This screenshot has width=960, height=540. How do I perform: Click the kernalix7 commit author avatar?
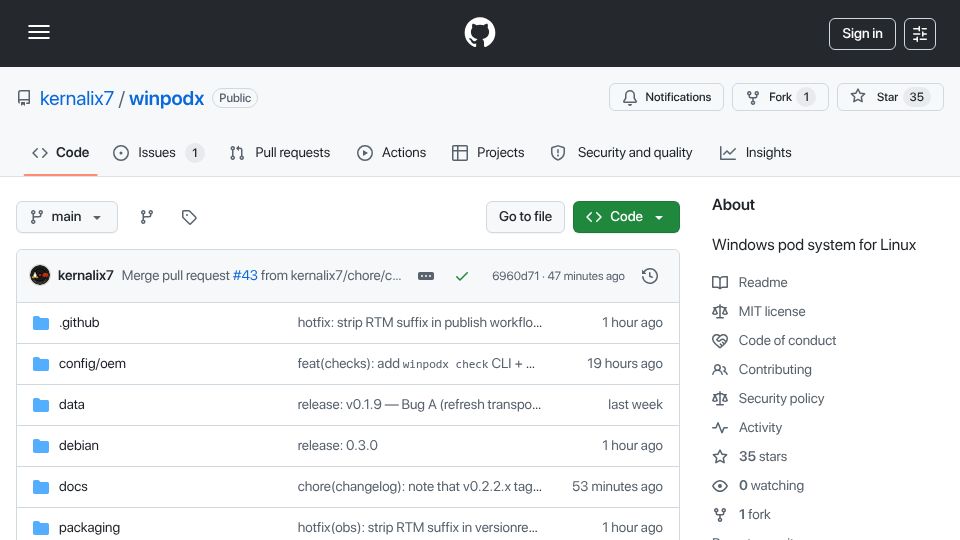(40, 276)
